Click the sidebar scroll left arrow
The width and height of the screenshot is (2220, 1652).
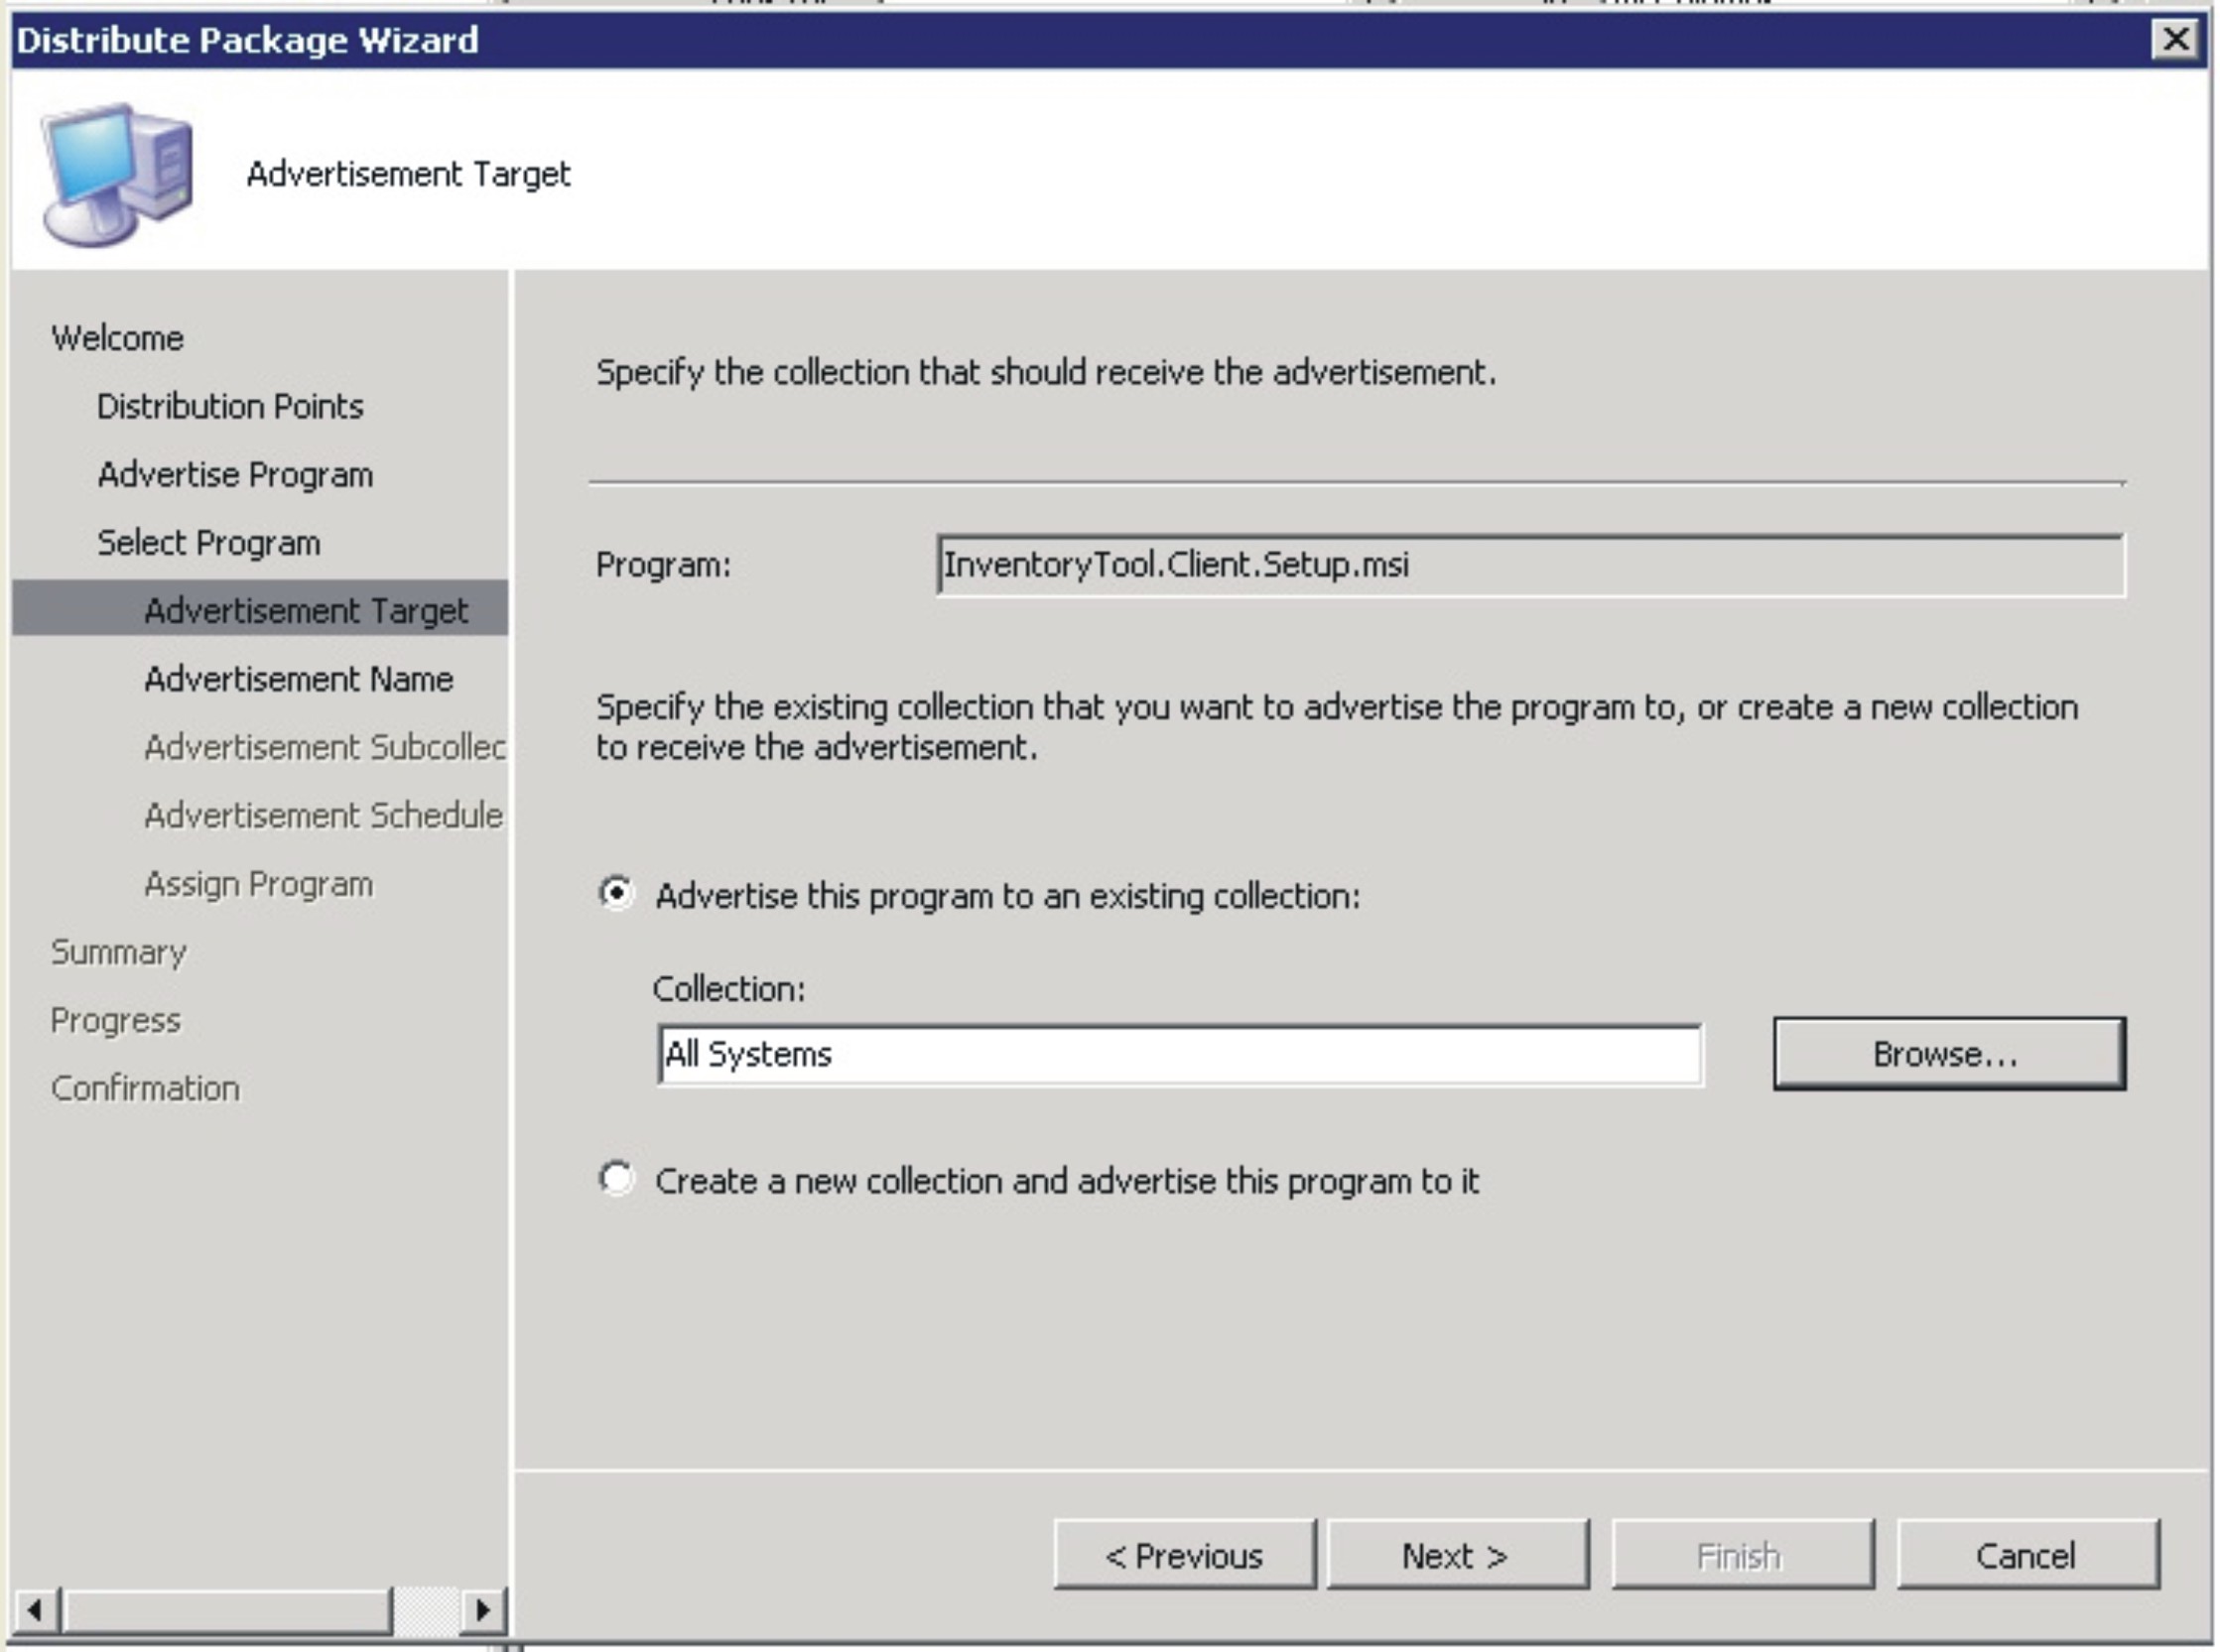36,1609
